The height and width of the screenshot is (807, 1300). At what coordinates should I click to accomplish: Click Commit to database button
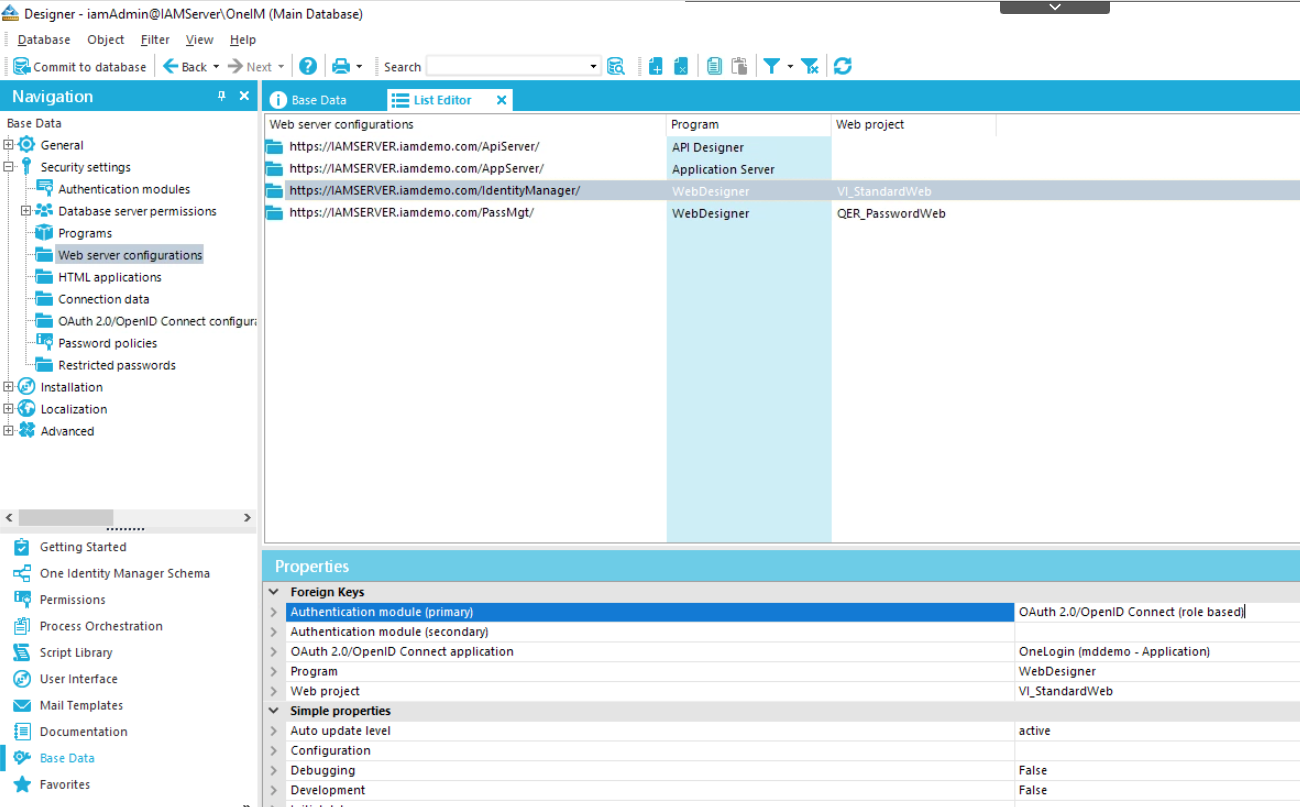click(80, 67)
